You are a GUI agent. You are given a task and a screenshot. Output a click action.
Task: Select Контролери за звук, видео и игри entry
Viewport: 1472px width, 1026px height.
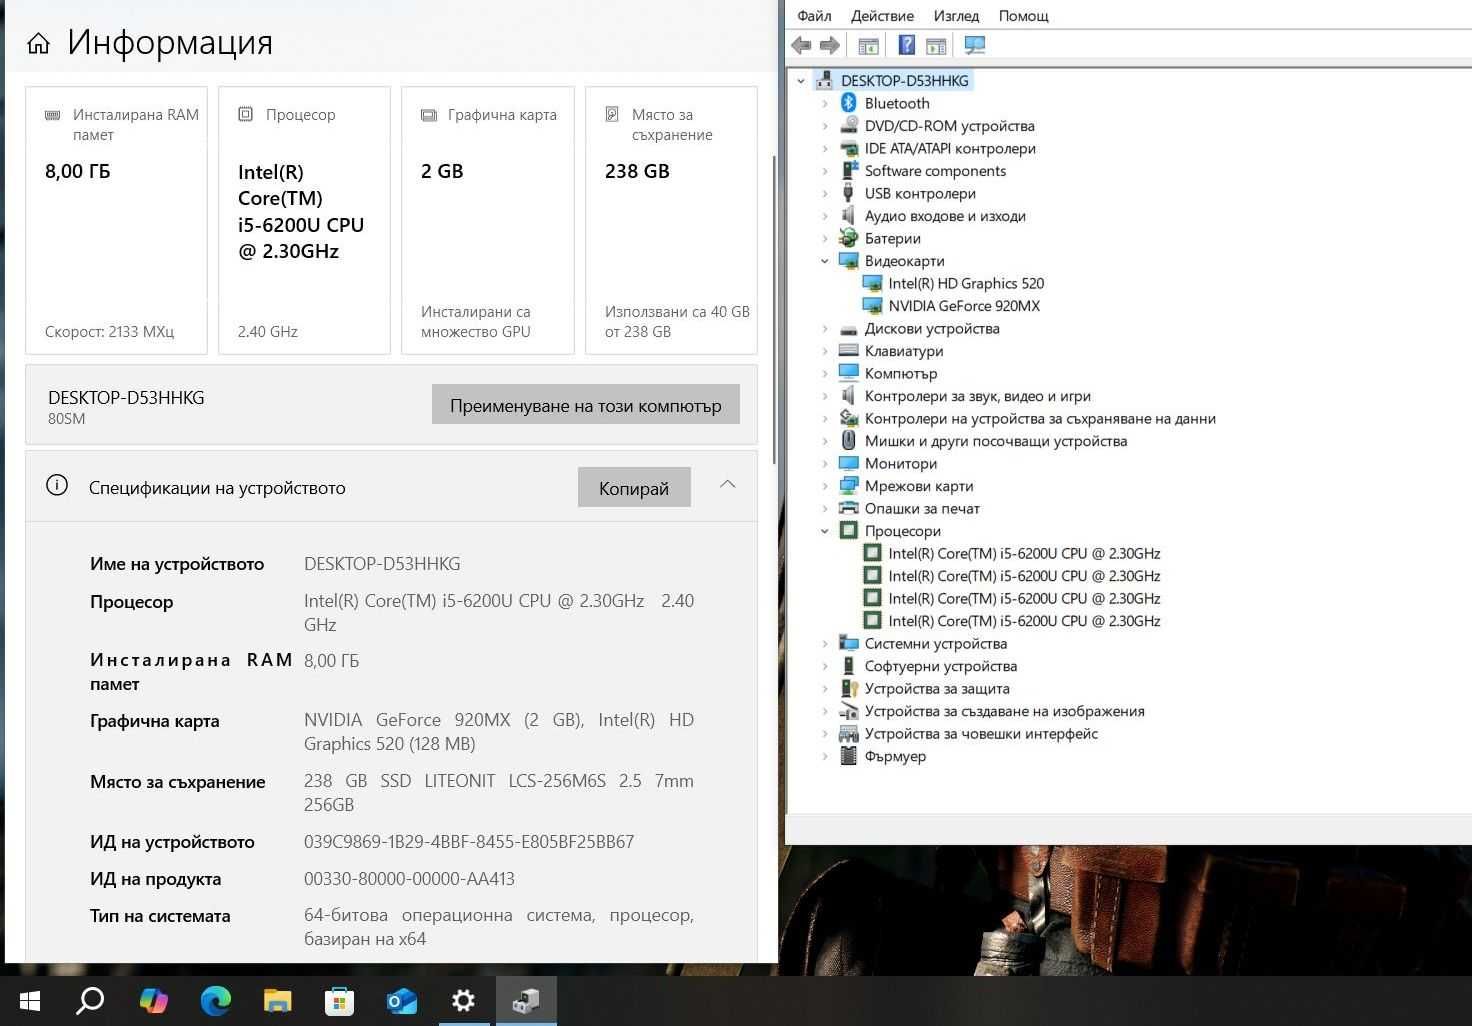(x=977, y=396)
